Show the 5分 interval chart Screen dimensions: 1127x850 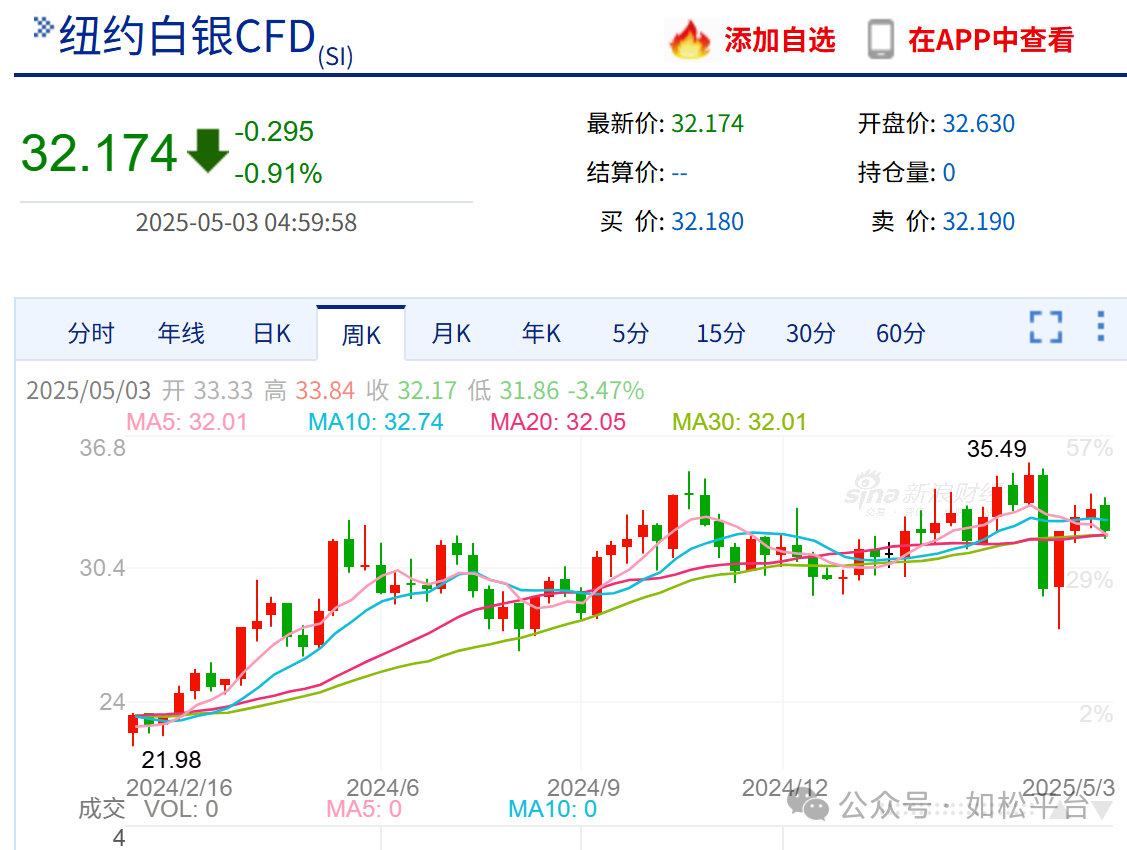631,334
